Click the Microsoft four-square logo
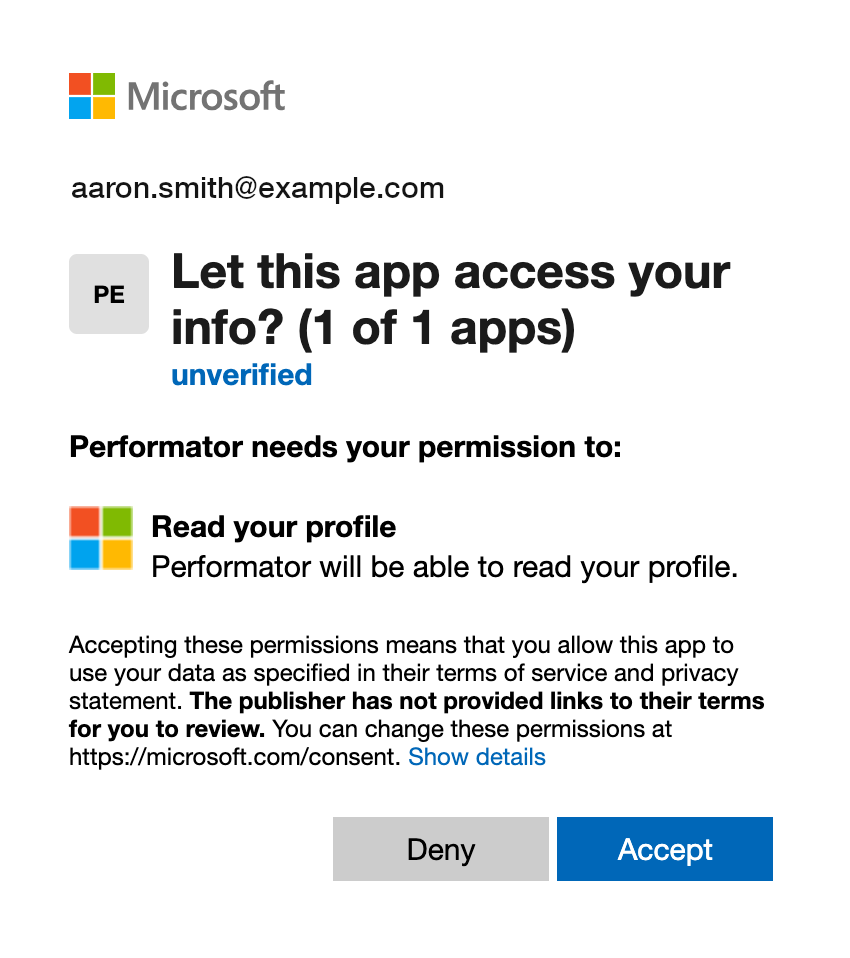This screenshot has width=850, height=958. point(91,94)
